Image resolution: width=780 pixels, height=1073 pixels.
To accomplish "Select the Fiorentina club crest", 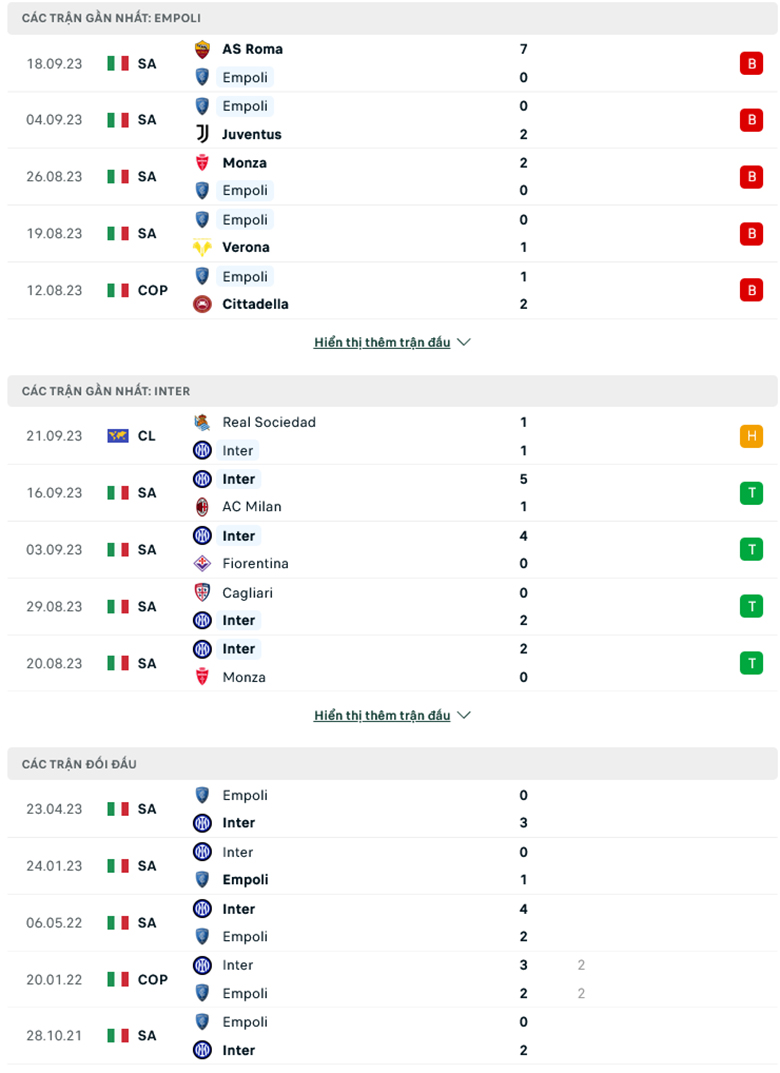I will [x=203, y=563].
